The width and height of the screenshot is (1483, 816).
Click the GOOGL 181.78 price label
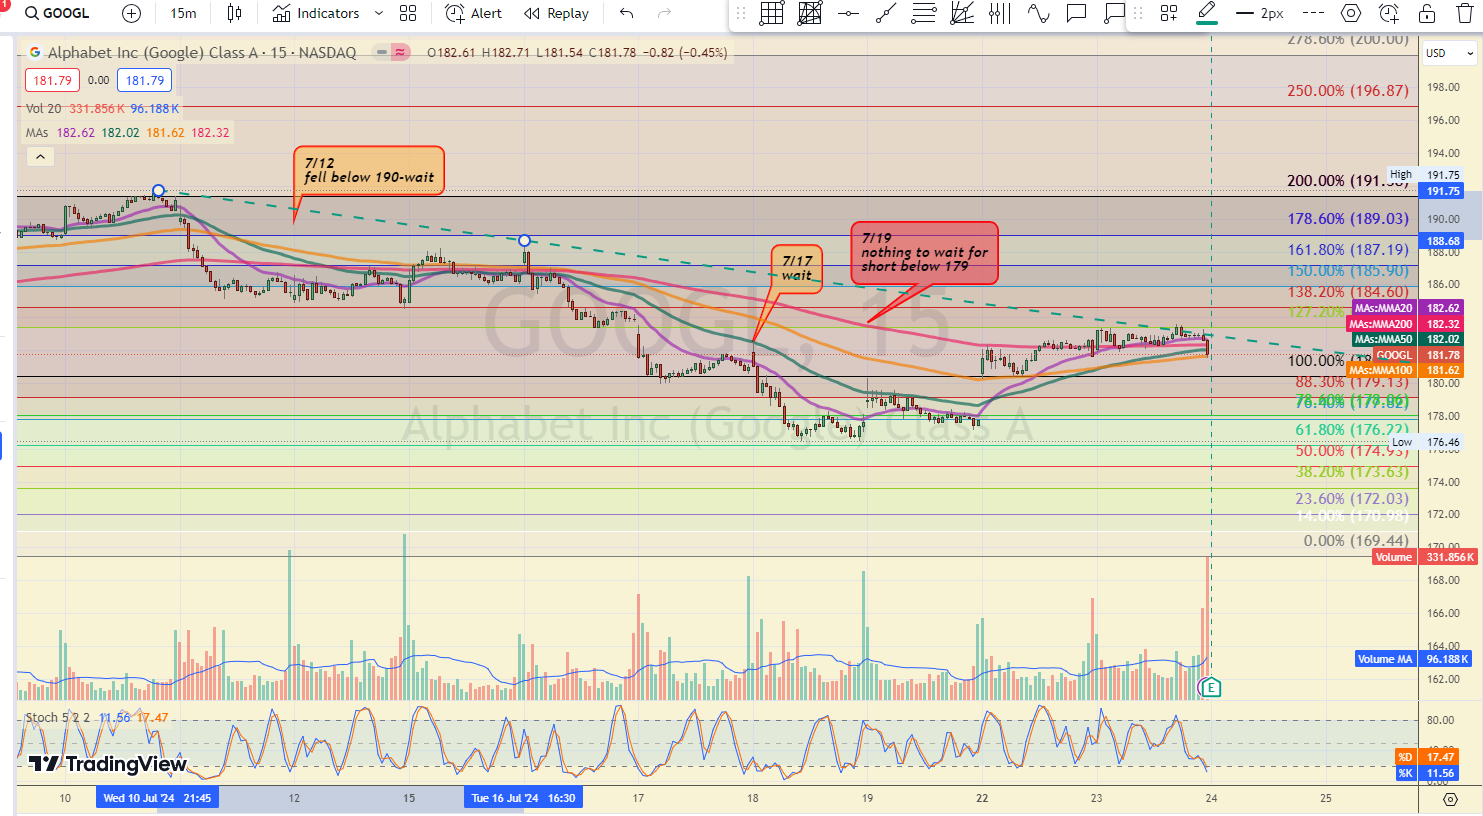click(x=1419, y=355)
